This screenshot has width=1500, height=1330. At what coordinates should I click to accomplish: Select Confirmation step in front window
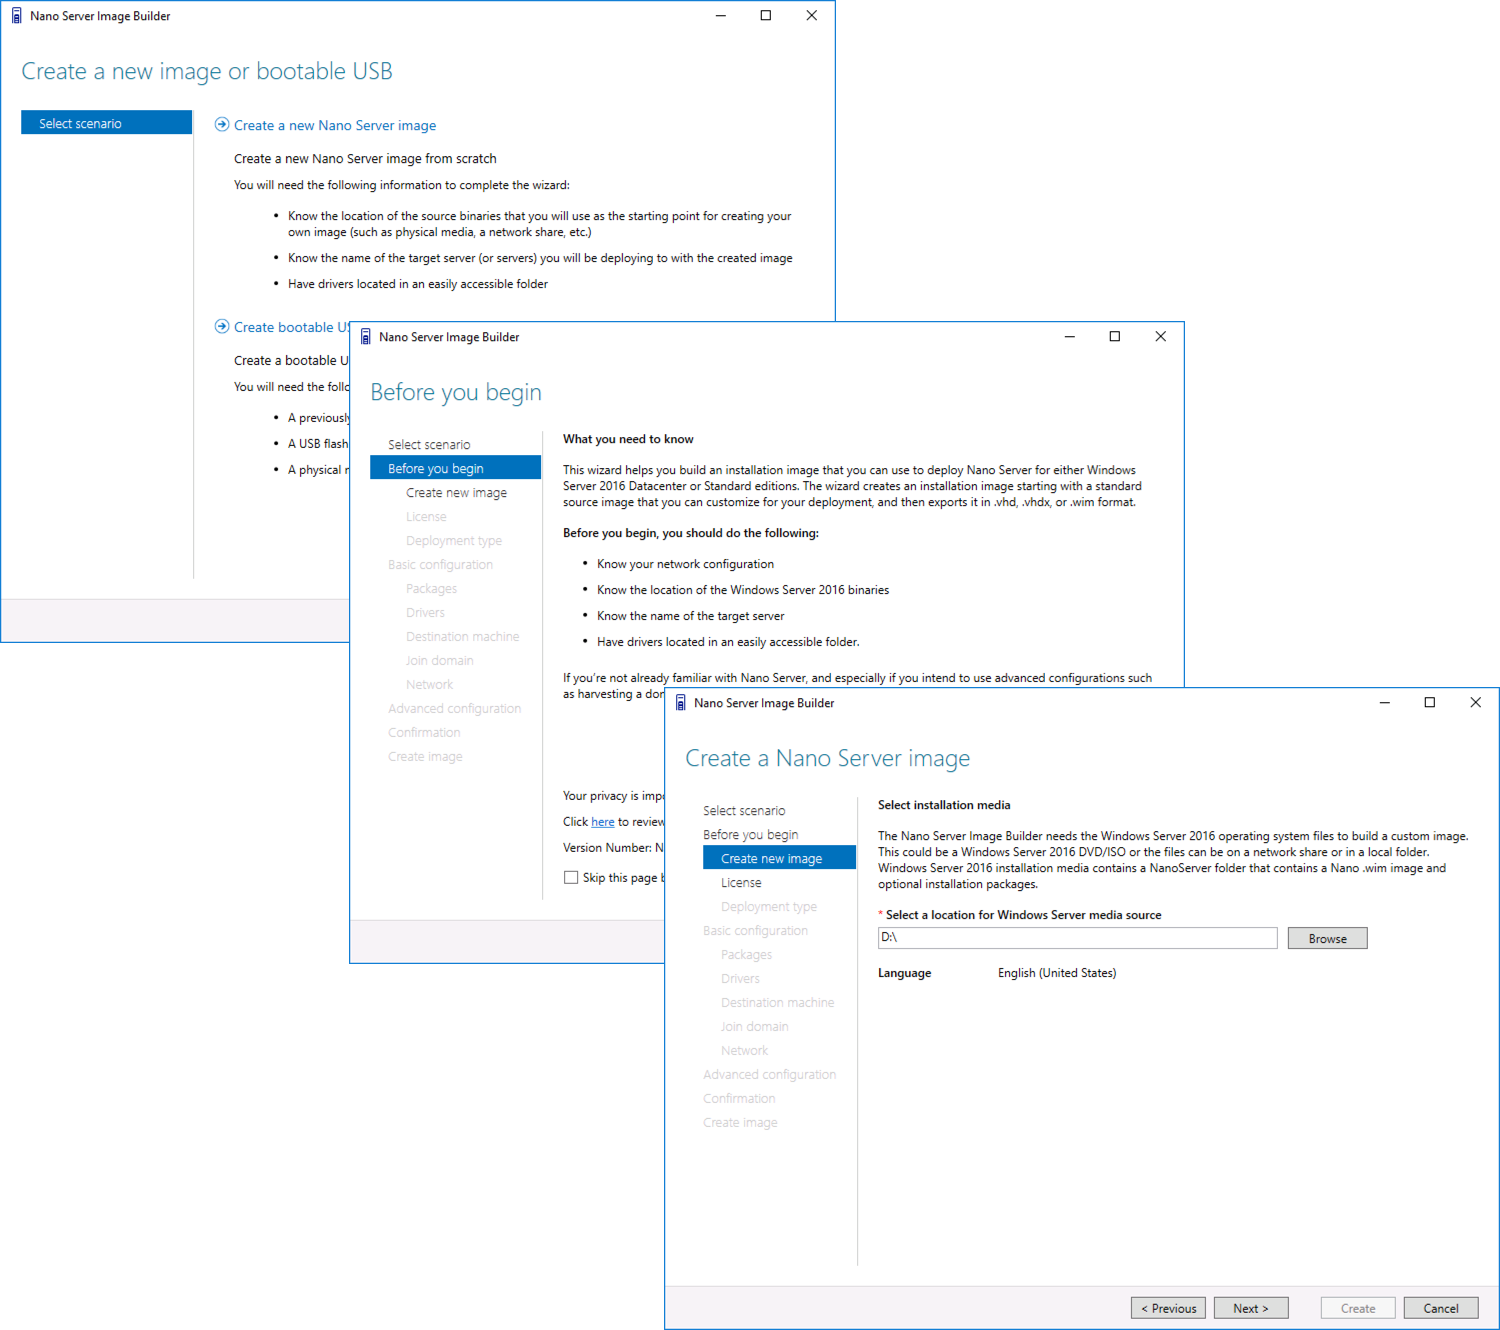click(x=739, y=1099)
